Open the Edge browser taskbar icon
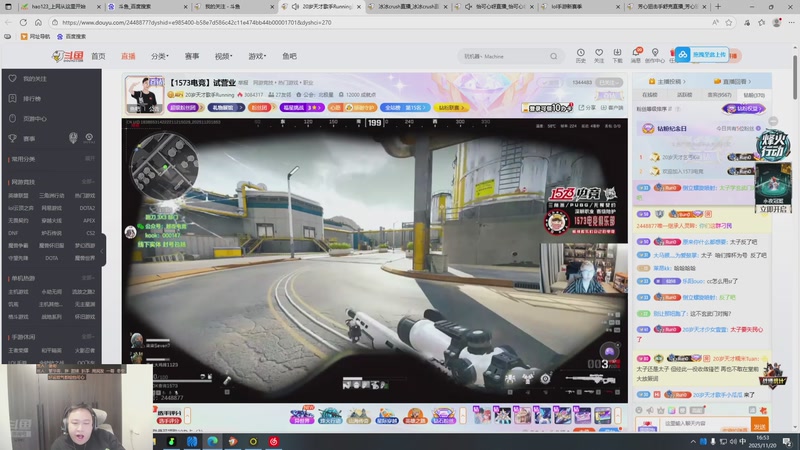Viewport: 800px width, 450px height. (x=212, y=441)
